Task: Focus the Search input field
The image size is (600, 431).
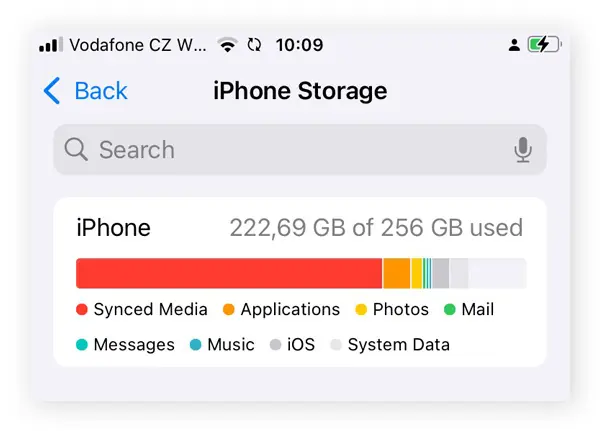Action: pos(300,149)
